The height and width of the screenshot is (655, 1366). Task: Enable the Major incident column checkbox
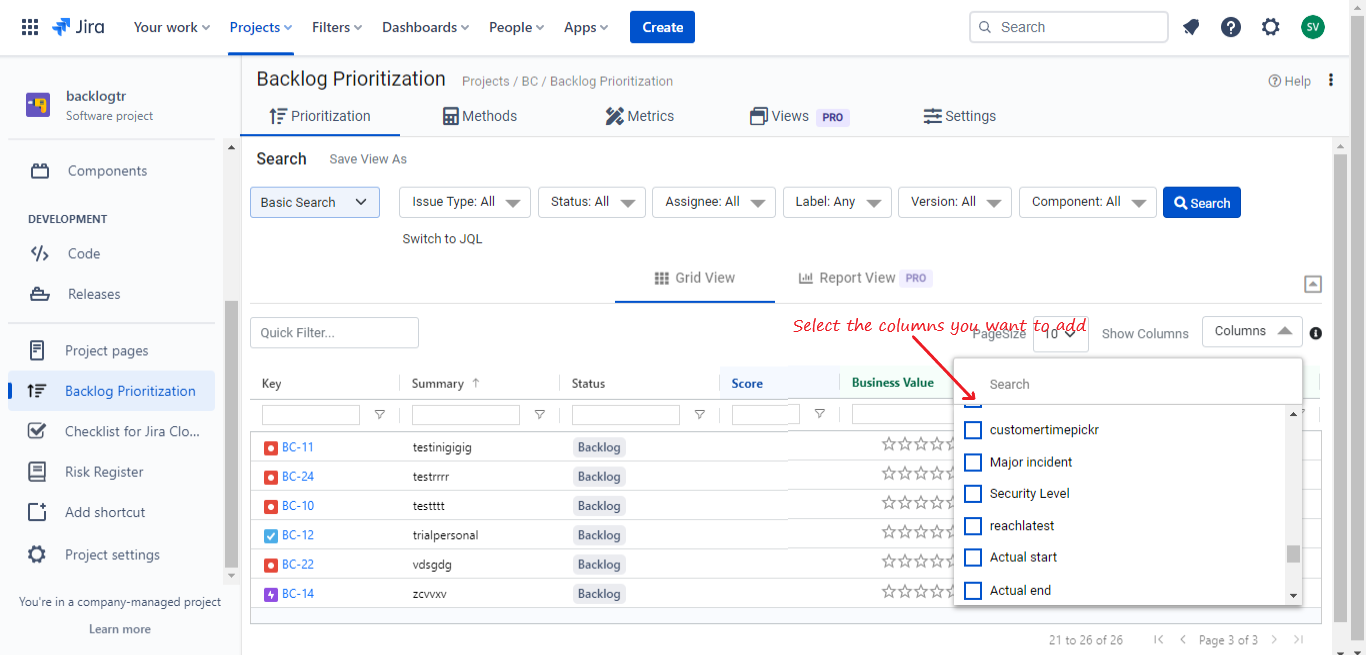click(972, 462)
